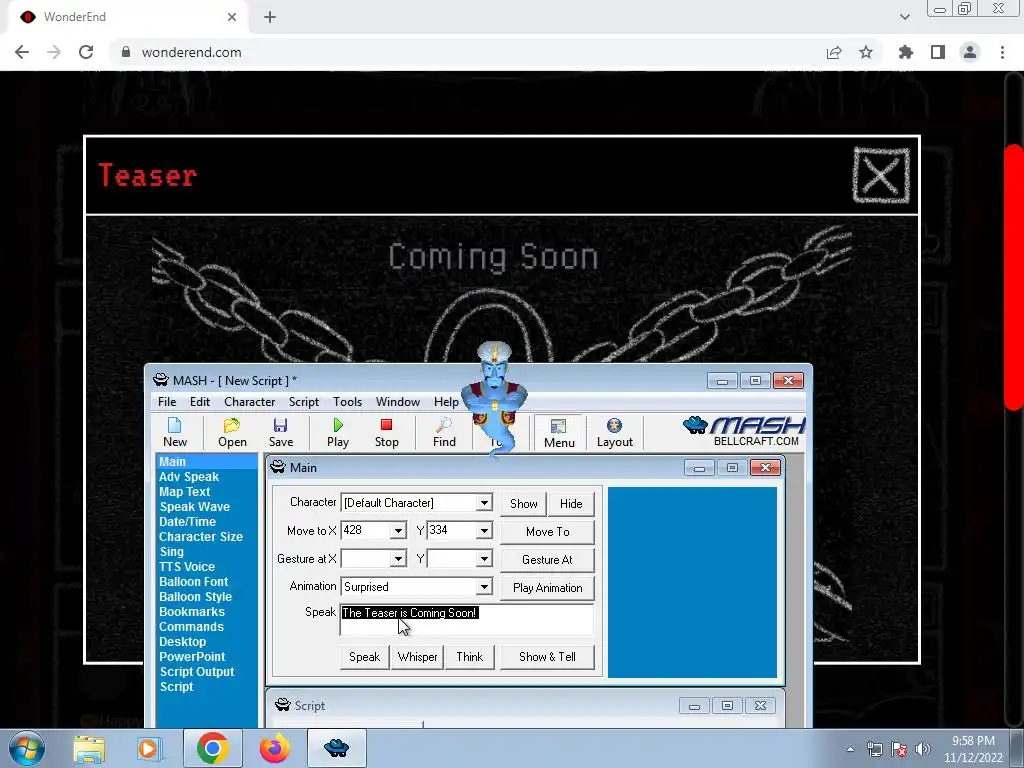Screen dimensions: 1024x768
Task: Close the Teaser panel with the X icon
Action: point(881,175)
